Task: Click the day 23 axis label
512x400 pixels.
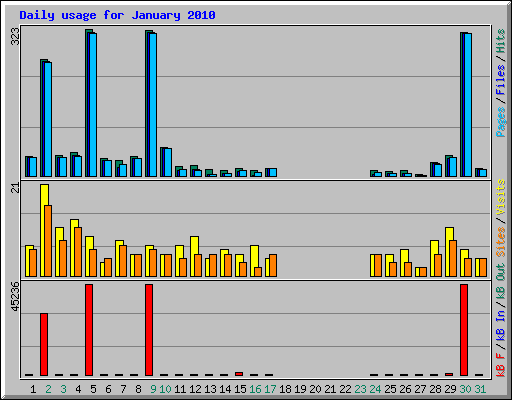Action: tap(360, 389)
